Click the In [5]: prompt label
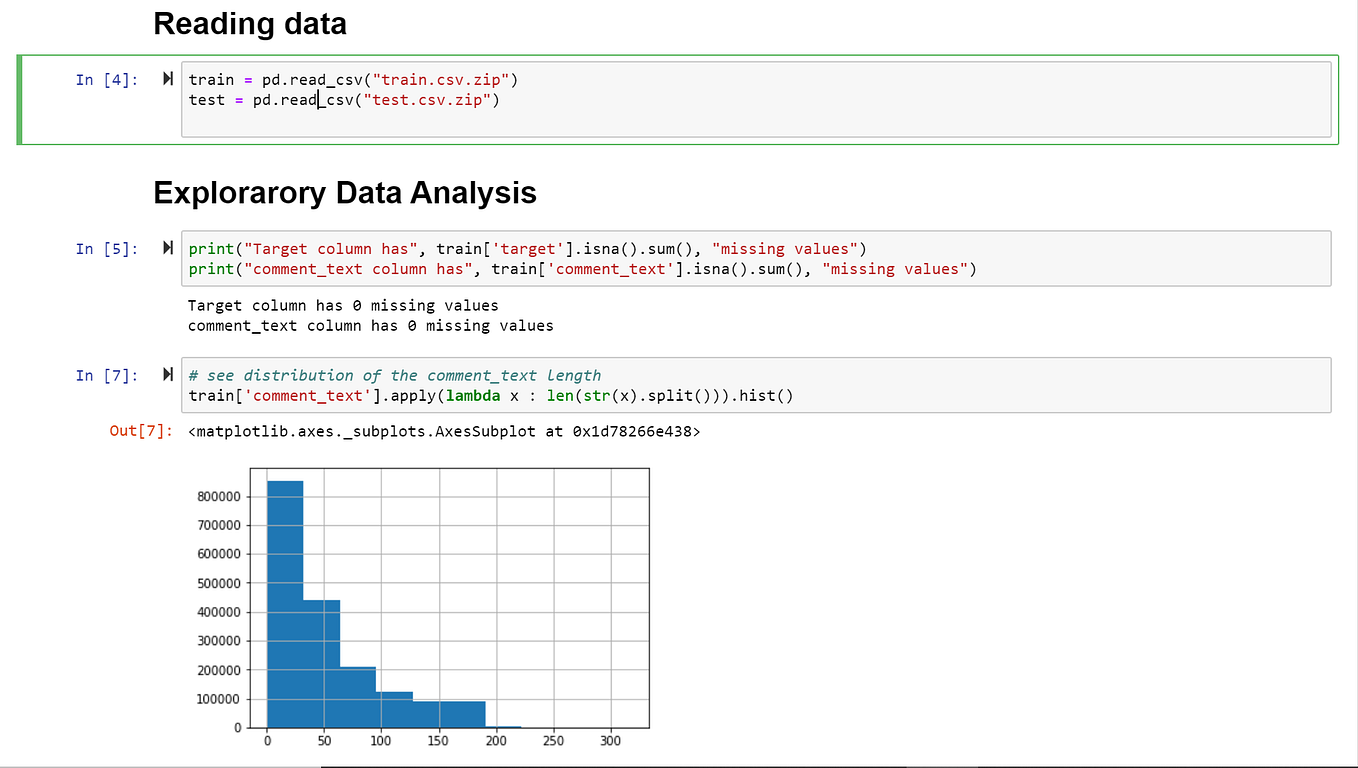This screenshot has width=1358, height=768. tap(107, 249)
